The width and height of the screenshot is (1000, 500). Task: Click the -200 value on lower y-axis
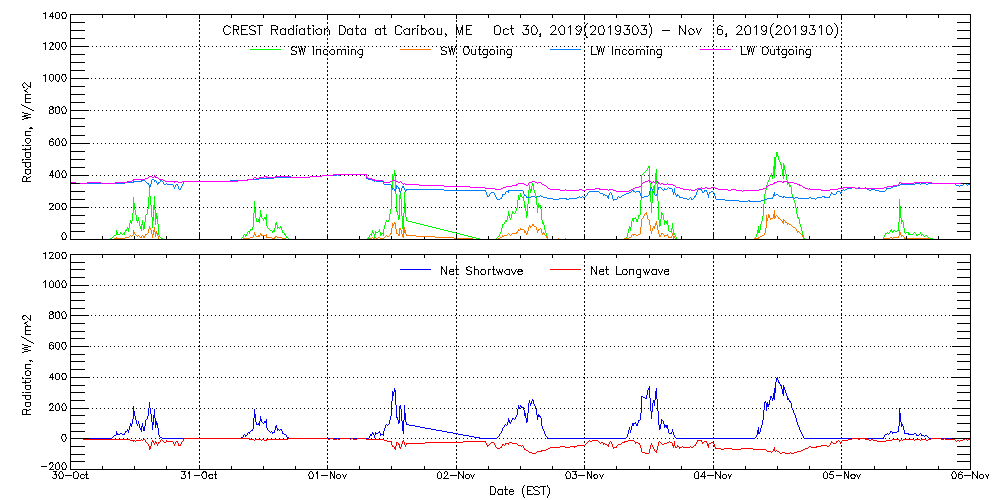pyautogui.click(x=52, y=467)
